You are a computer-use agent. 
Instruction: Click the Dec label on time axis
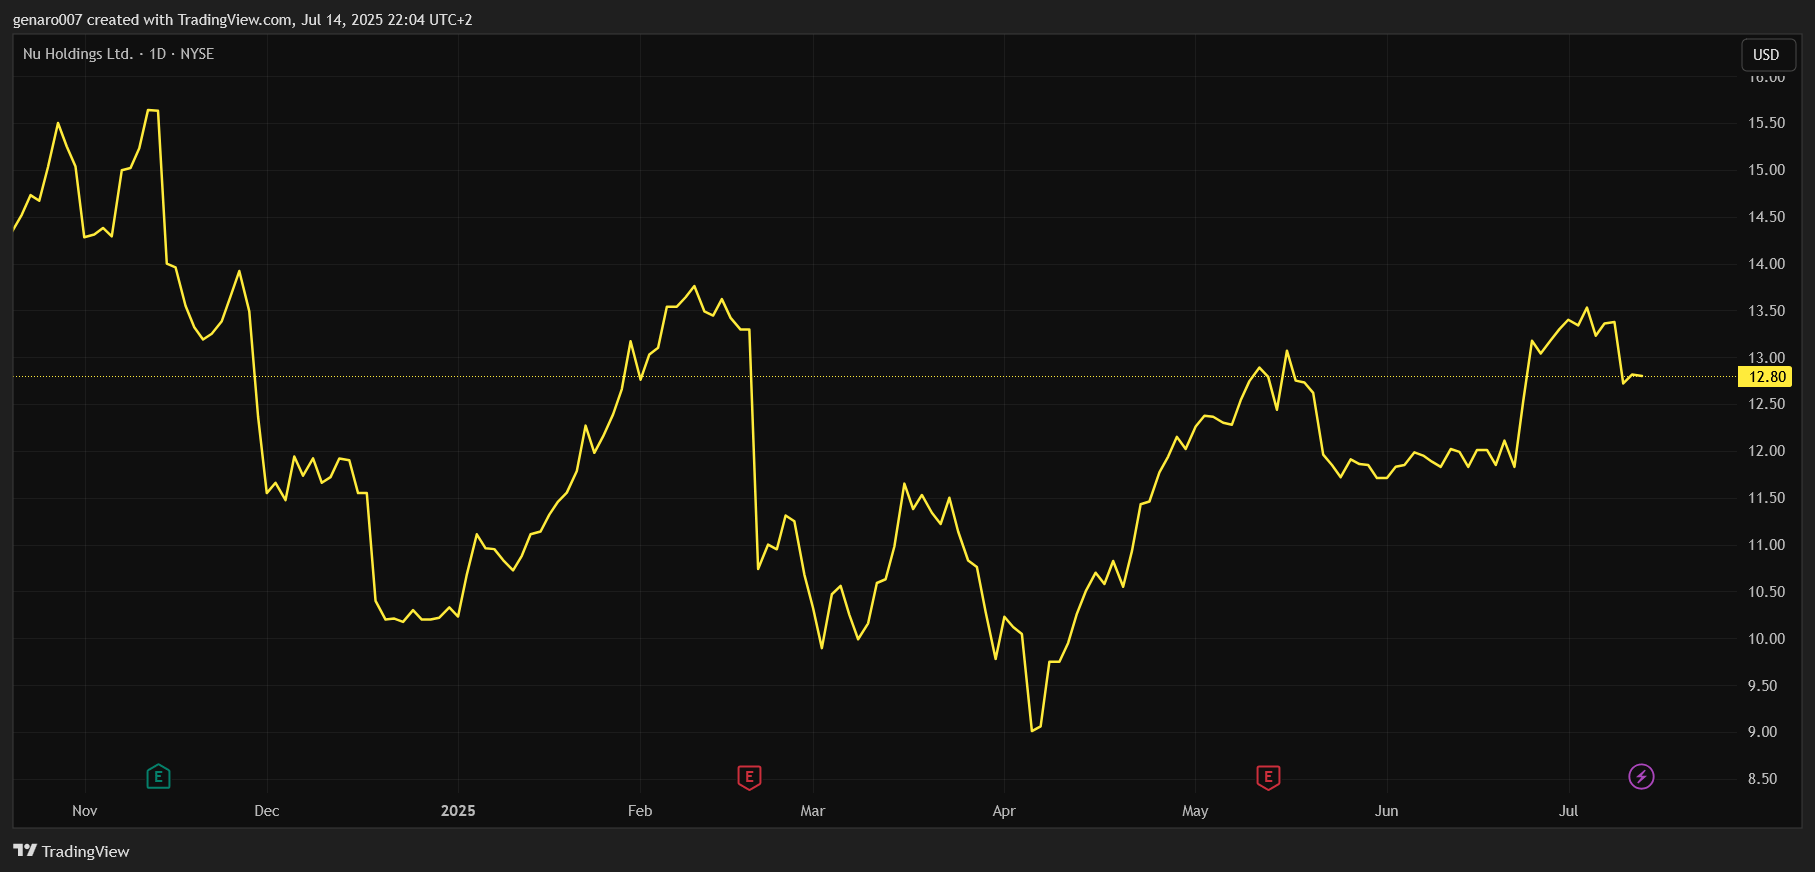point(267,811)
